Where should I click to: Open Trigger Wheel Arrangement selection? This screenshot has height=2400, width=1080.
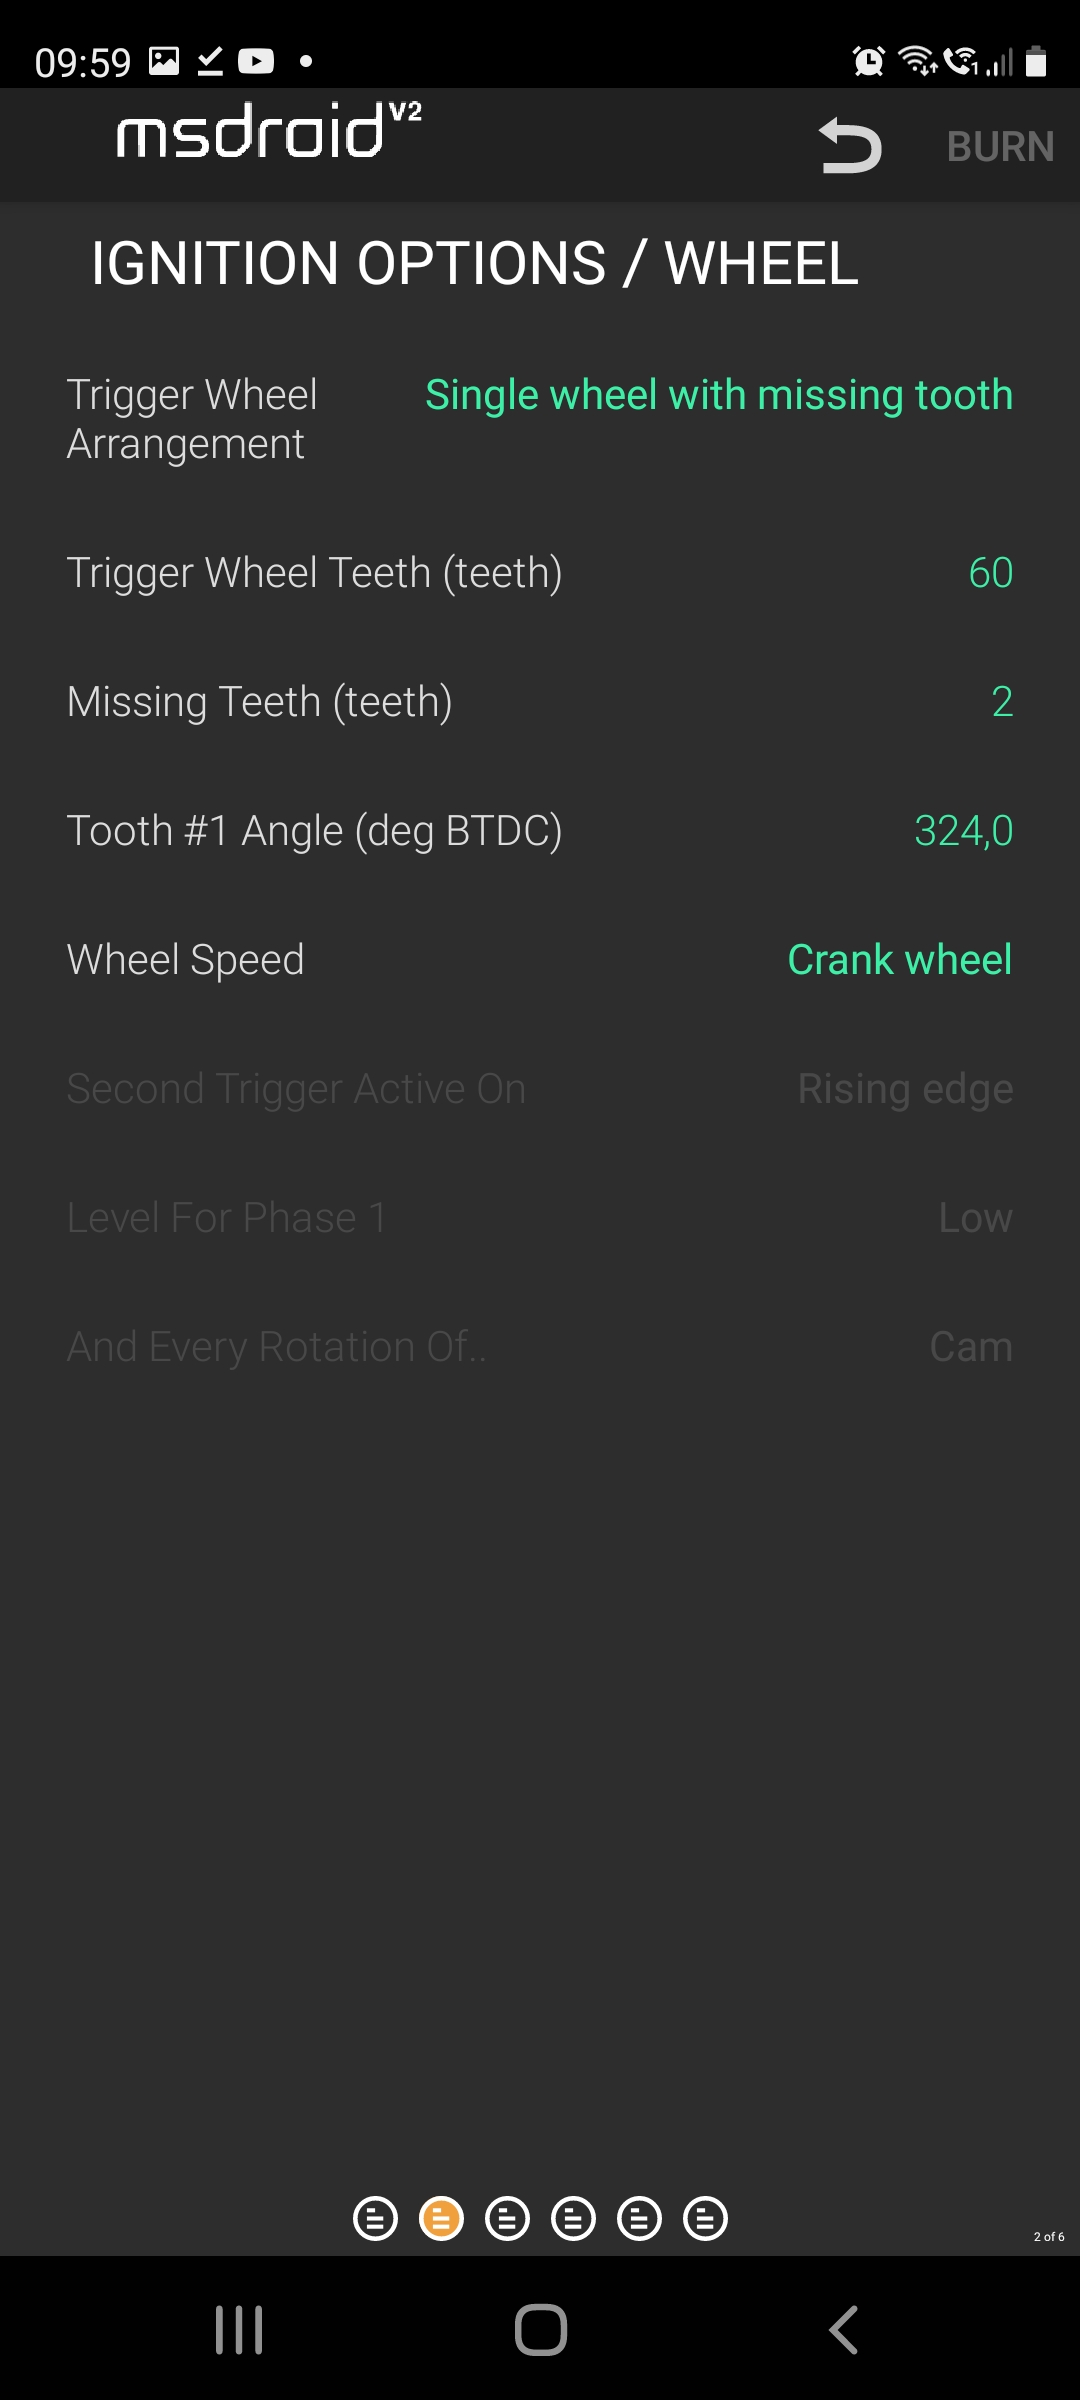click(x=718, y=395)
